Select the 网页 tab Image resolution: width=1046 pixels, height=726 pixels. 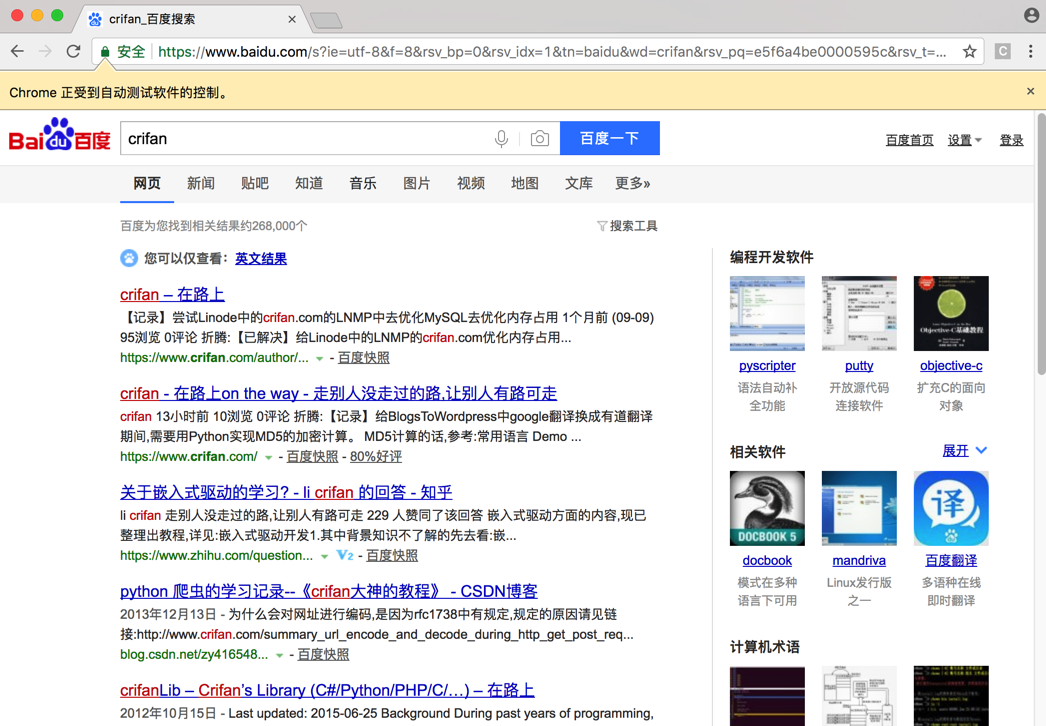tap(147, 184)
